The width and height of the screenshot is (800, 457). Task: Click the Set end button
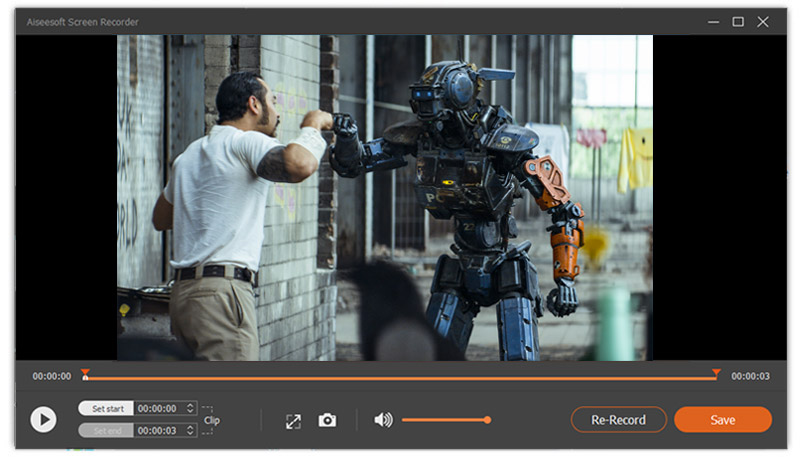(x=106, y=430)
